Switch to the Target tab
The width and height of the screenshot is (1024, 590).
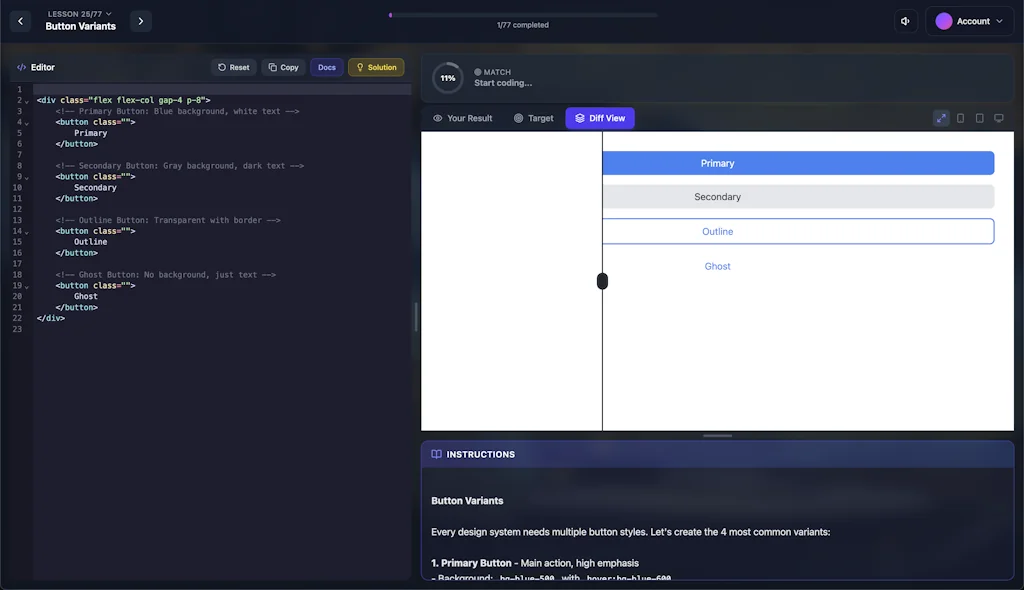coord(533,117)
